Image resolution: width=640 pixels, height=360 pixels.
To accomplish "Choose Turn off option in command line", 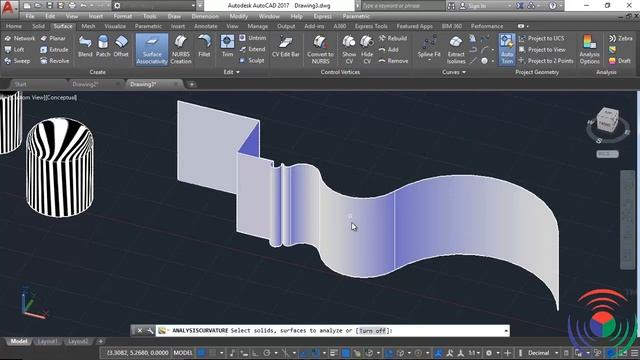I will click(373, 331).
